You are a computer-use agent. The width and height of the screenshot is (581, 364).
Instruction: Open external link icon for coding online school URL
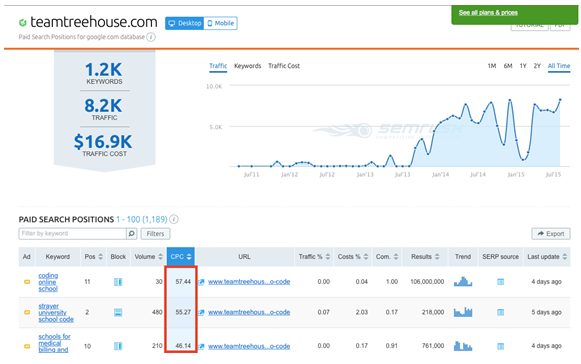click(201, 282)
